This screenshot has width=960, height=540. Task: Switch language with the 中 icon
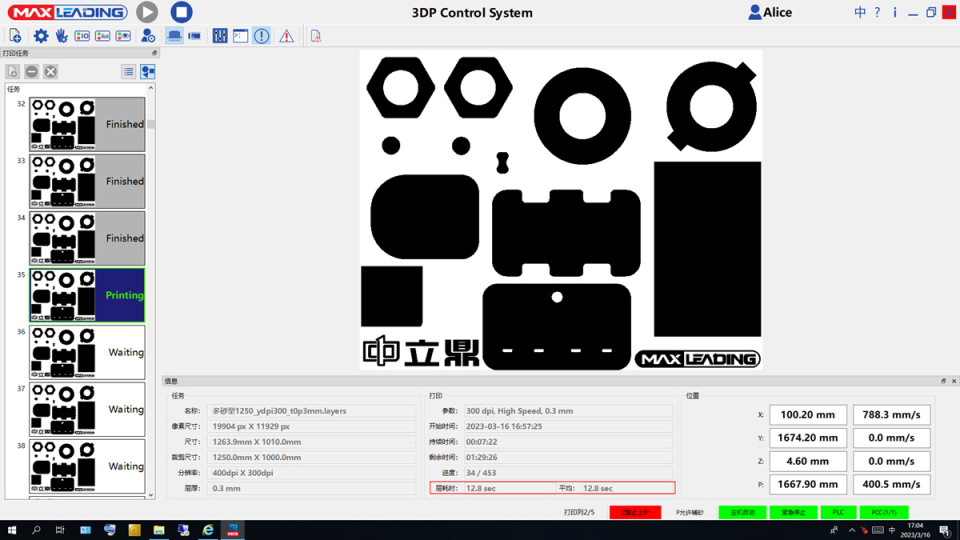click(x=860, y=12)
